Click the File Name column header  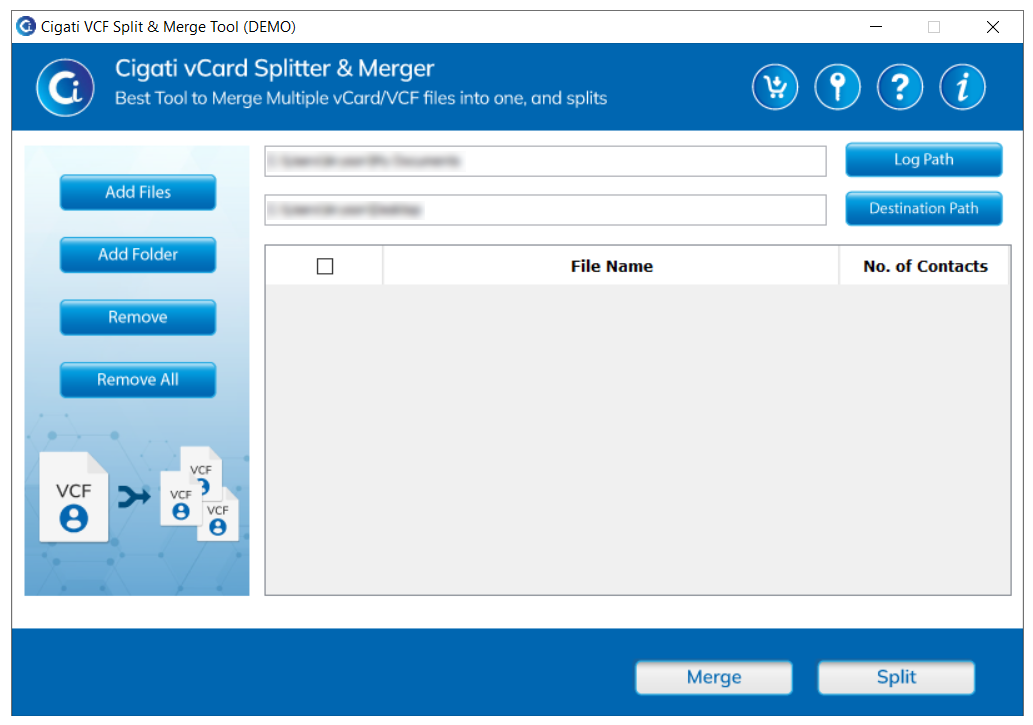(x=611, y=266)
